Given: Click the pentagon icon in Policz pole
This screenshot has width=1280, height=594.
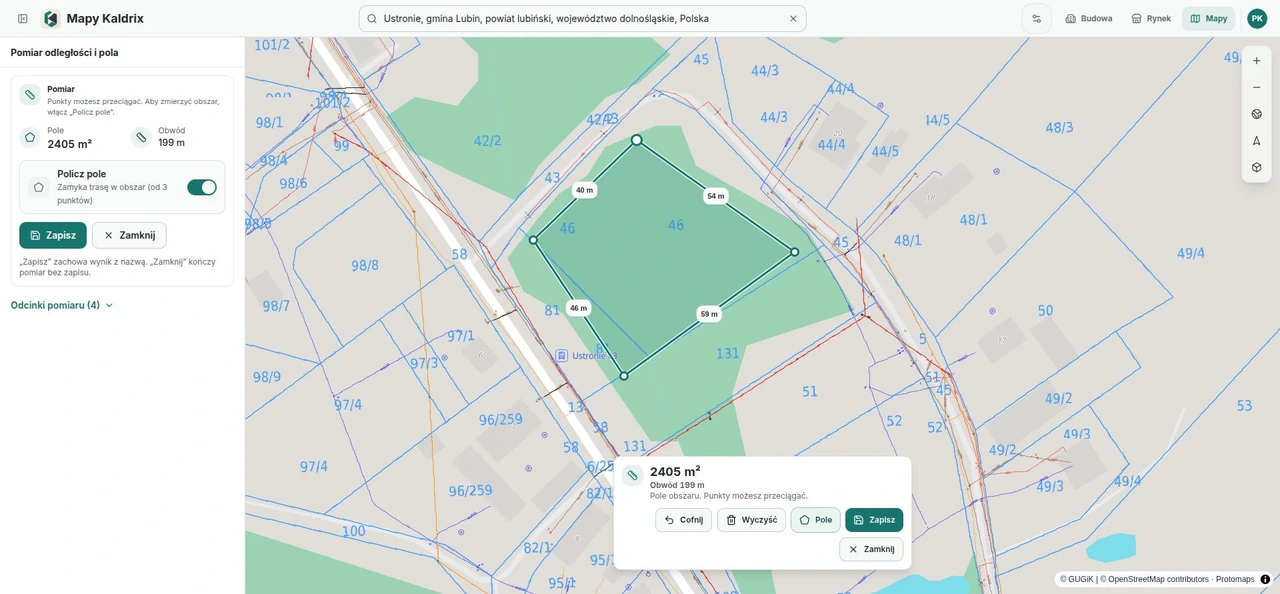Looking at the screenshot, I should (38, 187).
